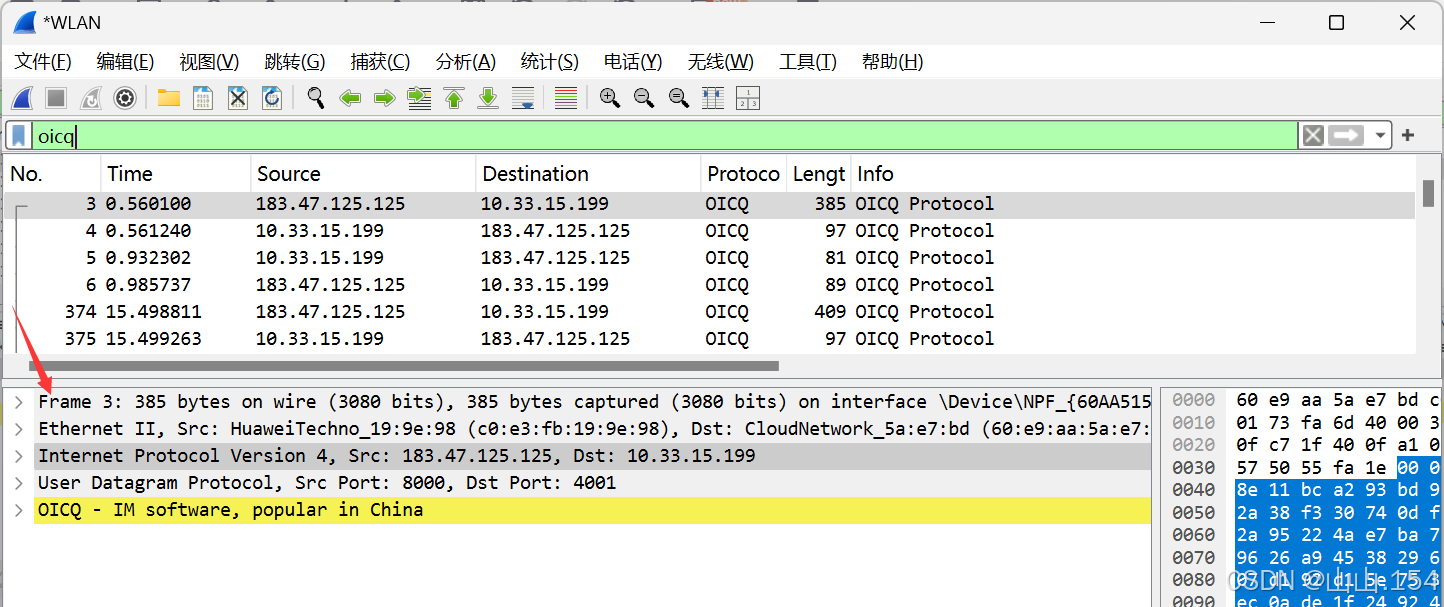
Task: Open the 帮助(H) menu
Action: click(893, 62)
